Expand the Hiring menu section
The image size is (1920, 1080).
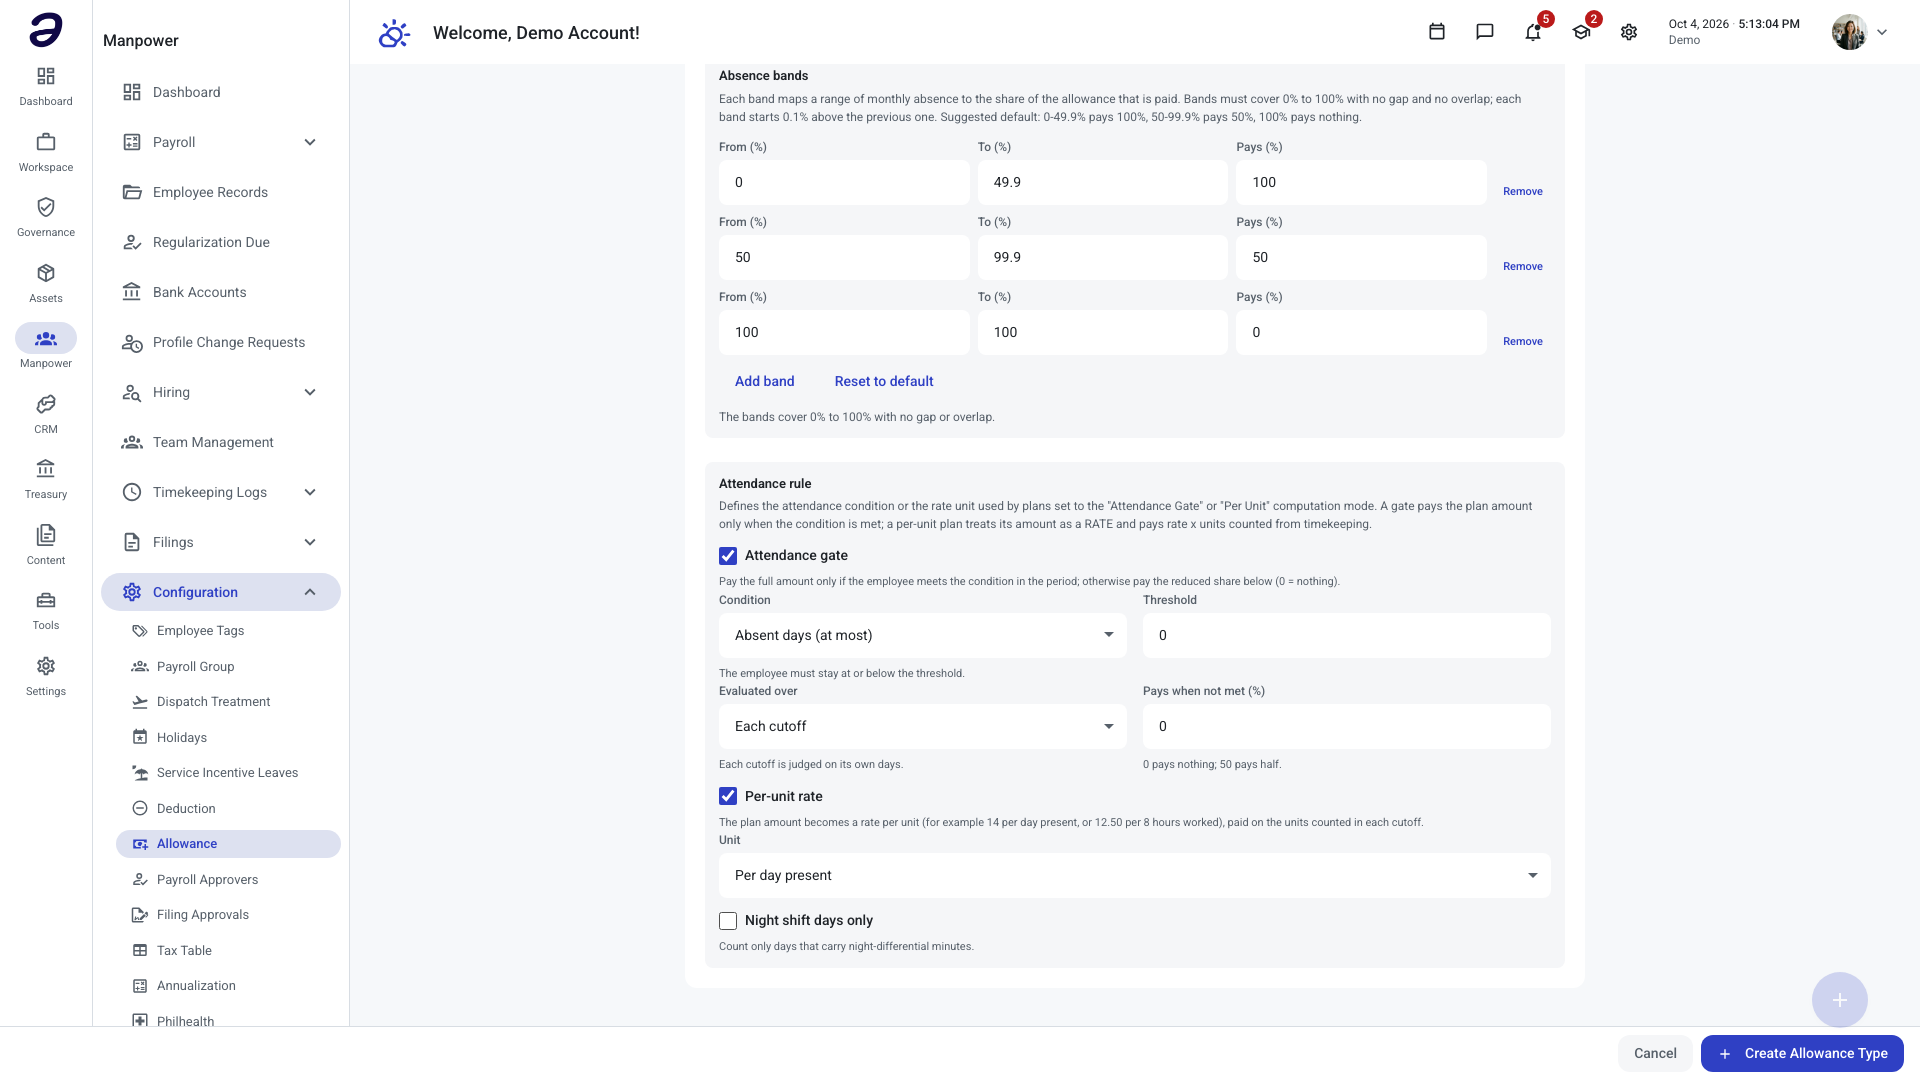(x=220, y=392)
